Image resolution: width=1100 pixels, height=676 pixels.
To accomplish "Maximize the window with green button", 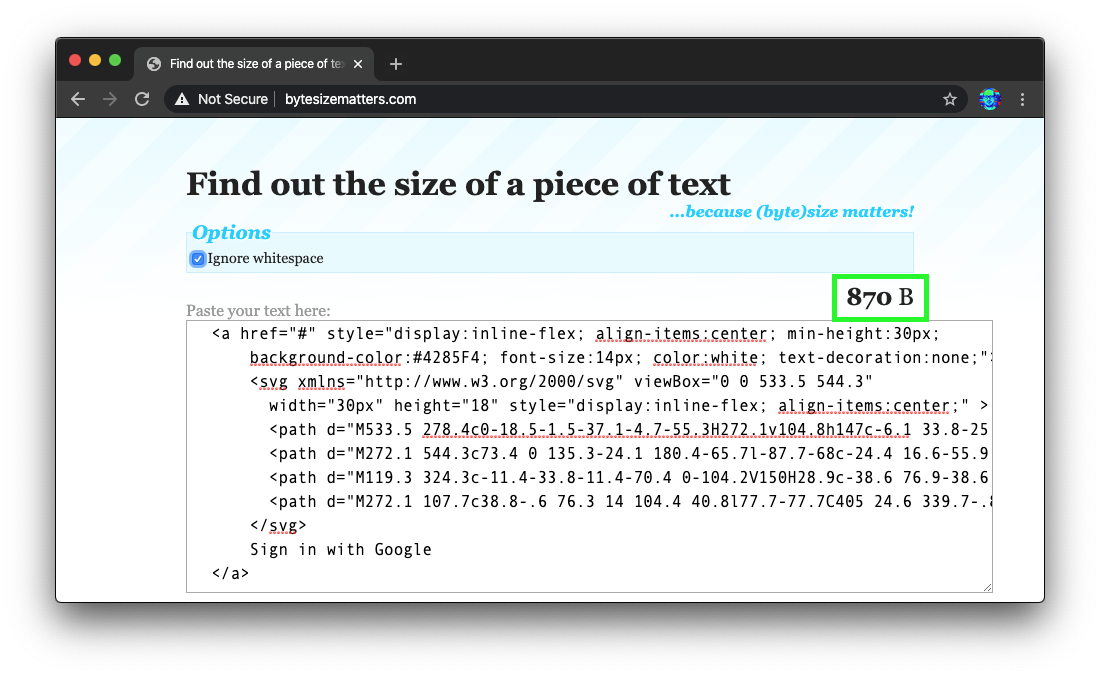I will click(115, 60).
